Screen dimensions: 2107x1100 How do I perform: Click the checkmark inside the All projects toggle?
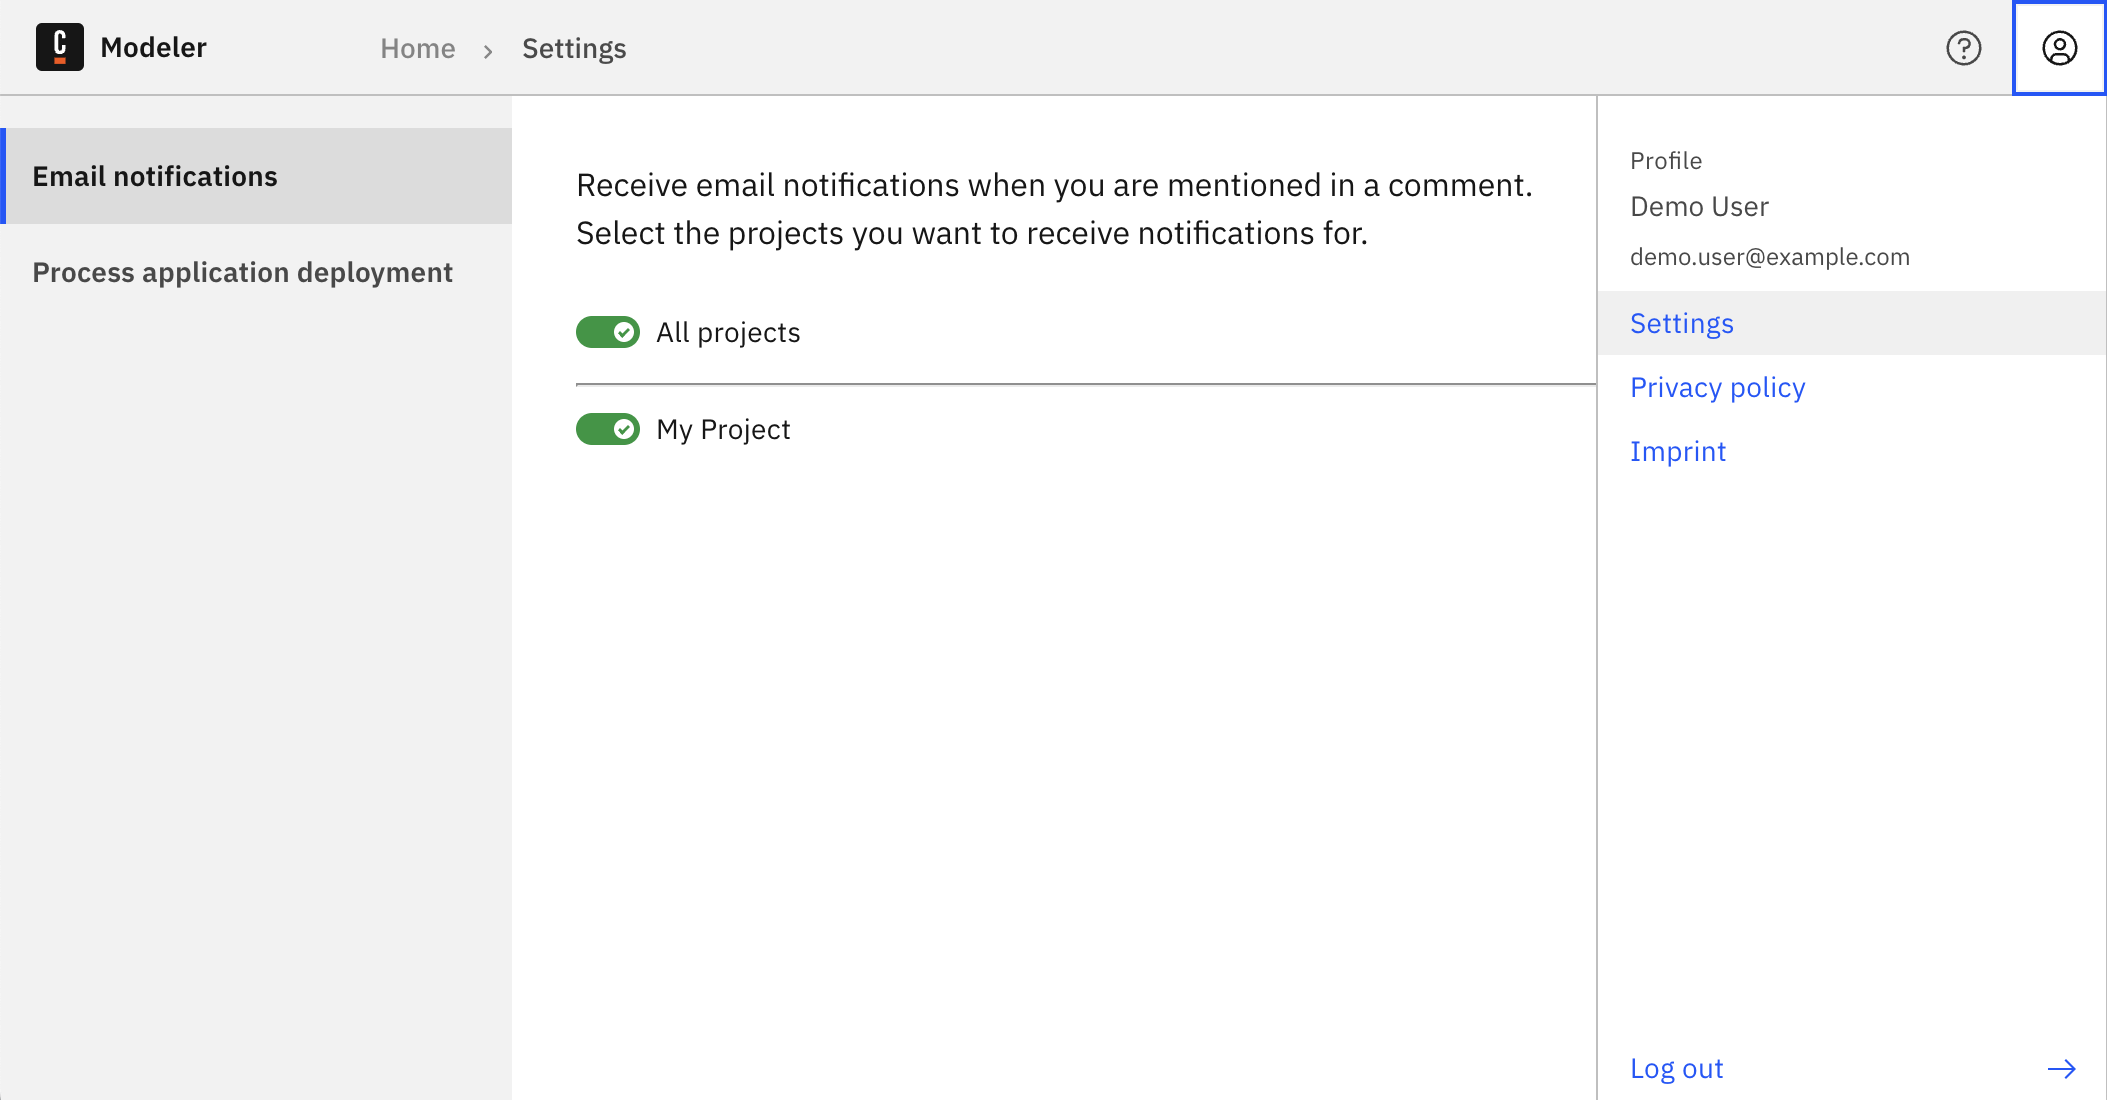click(623, 331)
